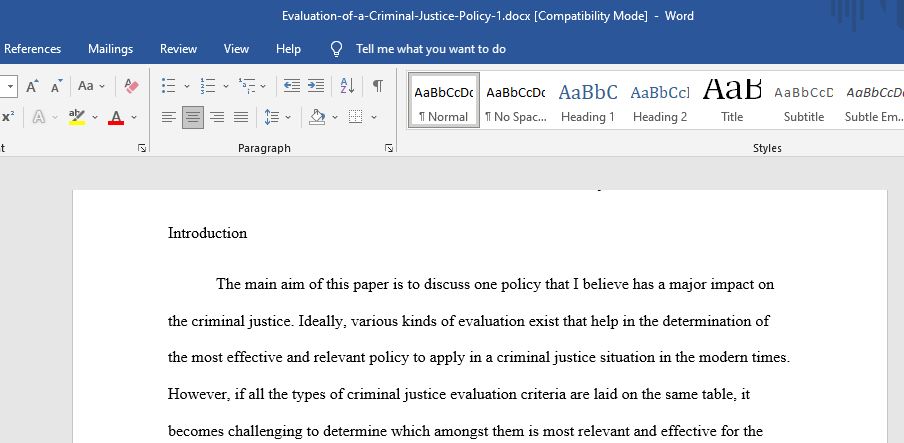Increase paragraph indent
The image size is (904, 443).
click(x=316, y=86)
